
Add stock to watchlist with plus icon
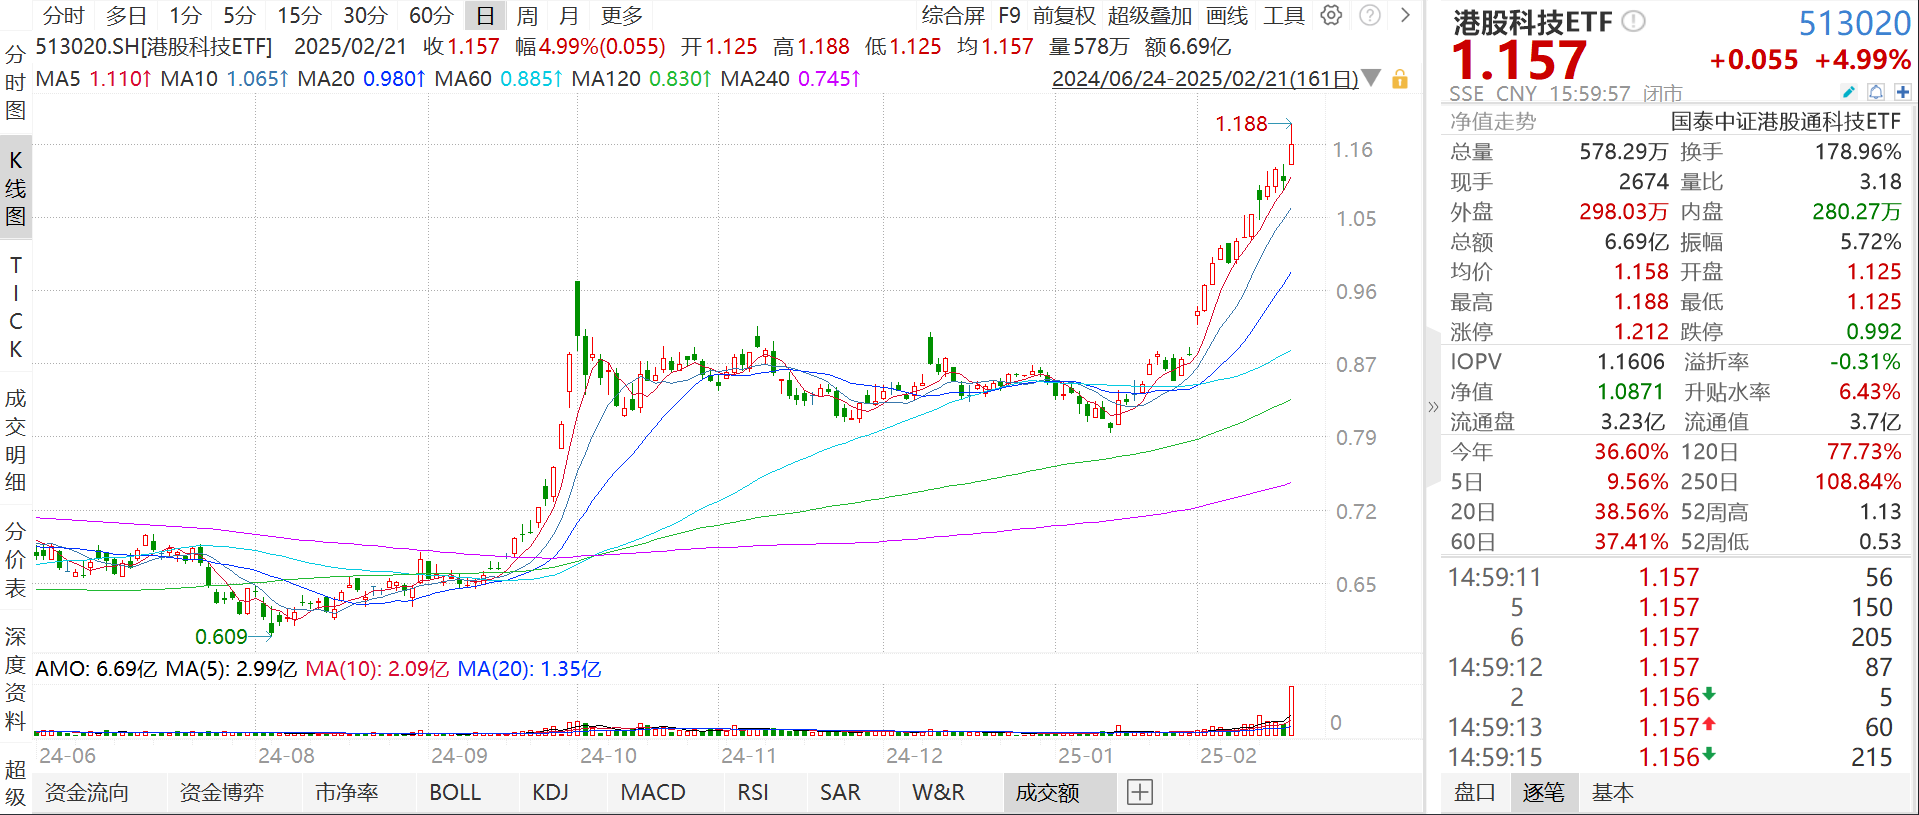coord(1902,92)
